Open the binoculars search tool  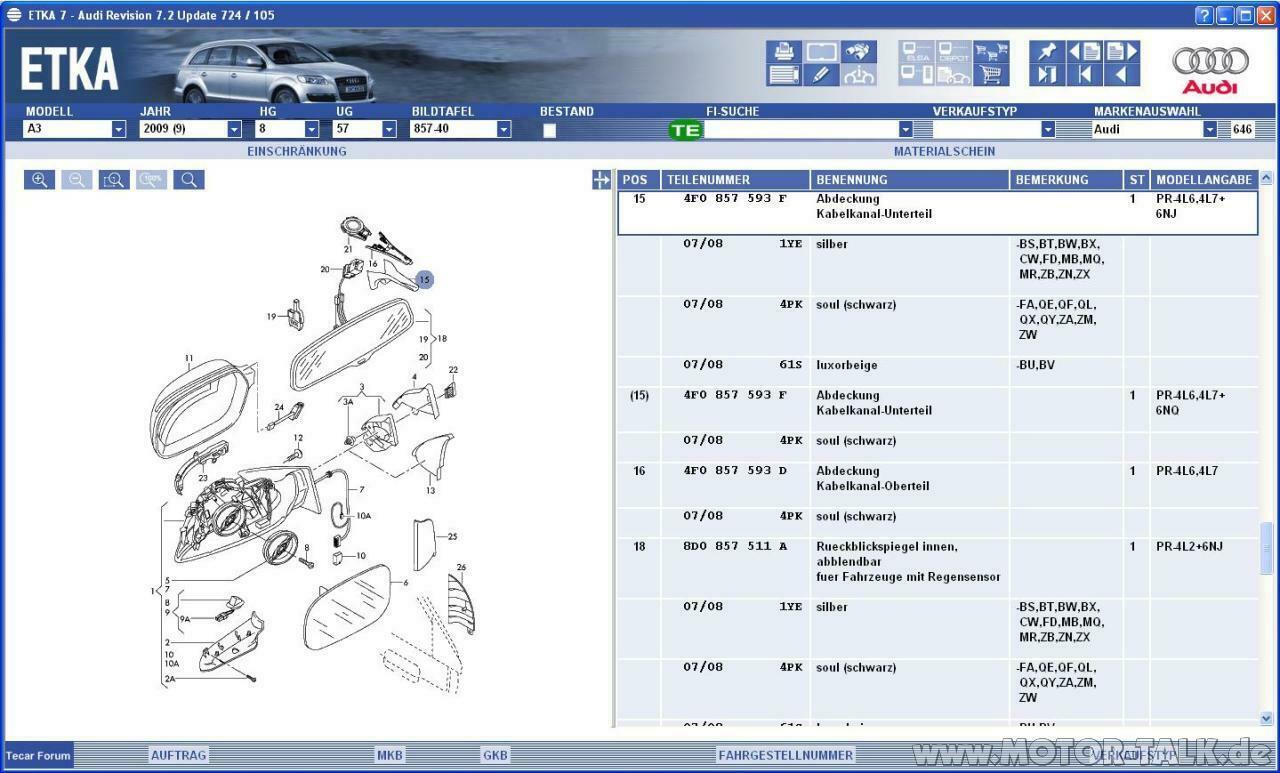[859, 52]
